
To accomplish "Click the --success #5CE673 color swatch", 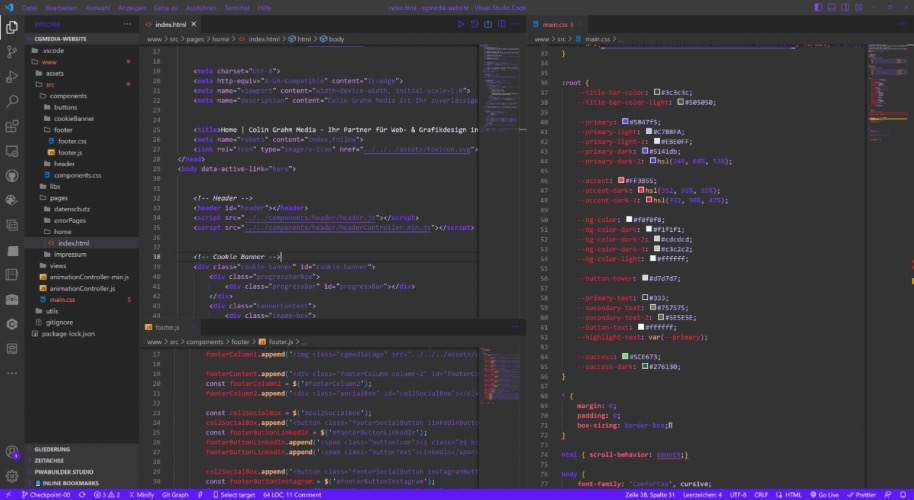I will [x=625, y=357].
